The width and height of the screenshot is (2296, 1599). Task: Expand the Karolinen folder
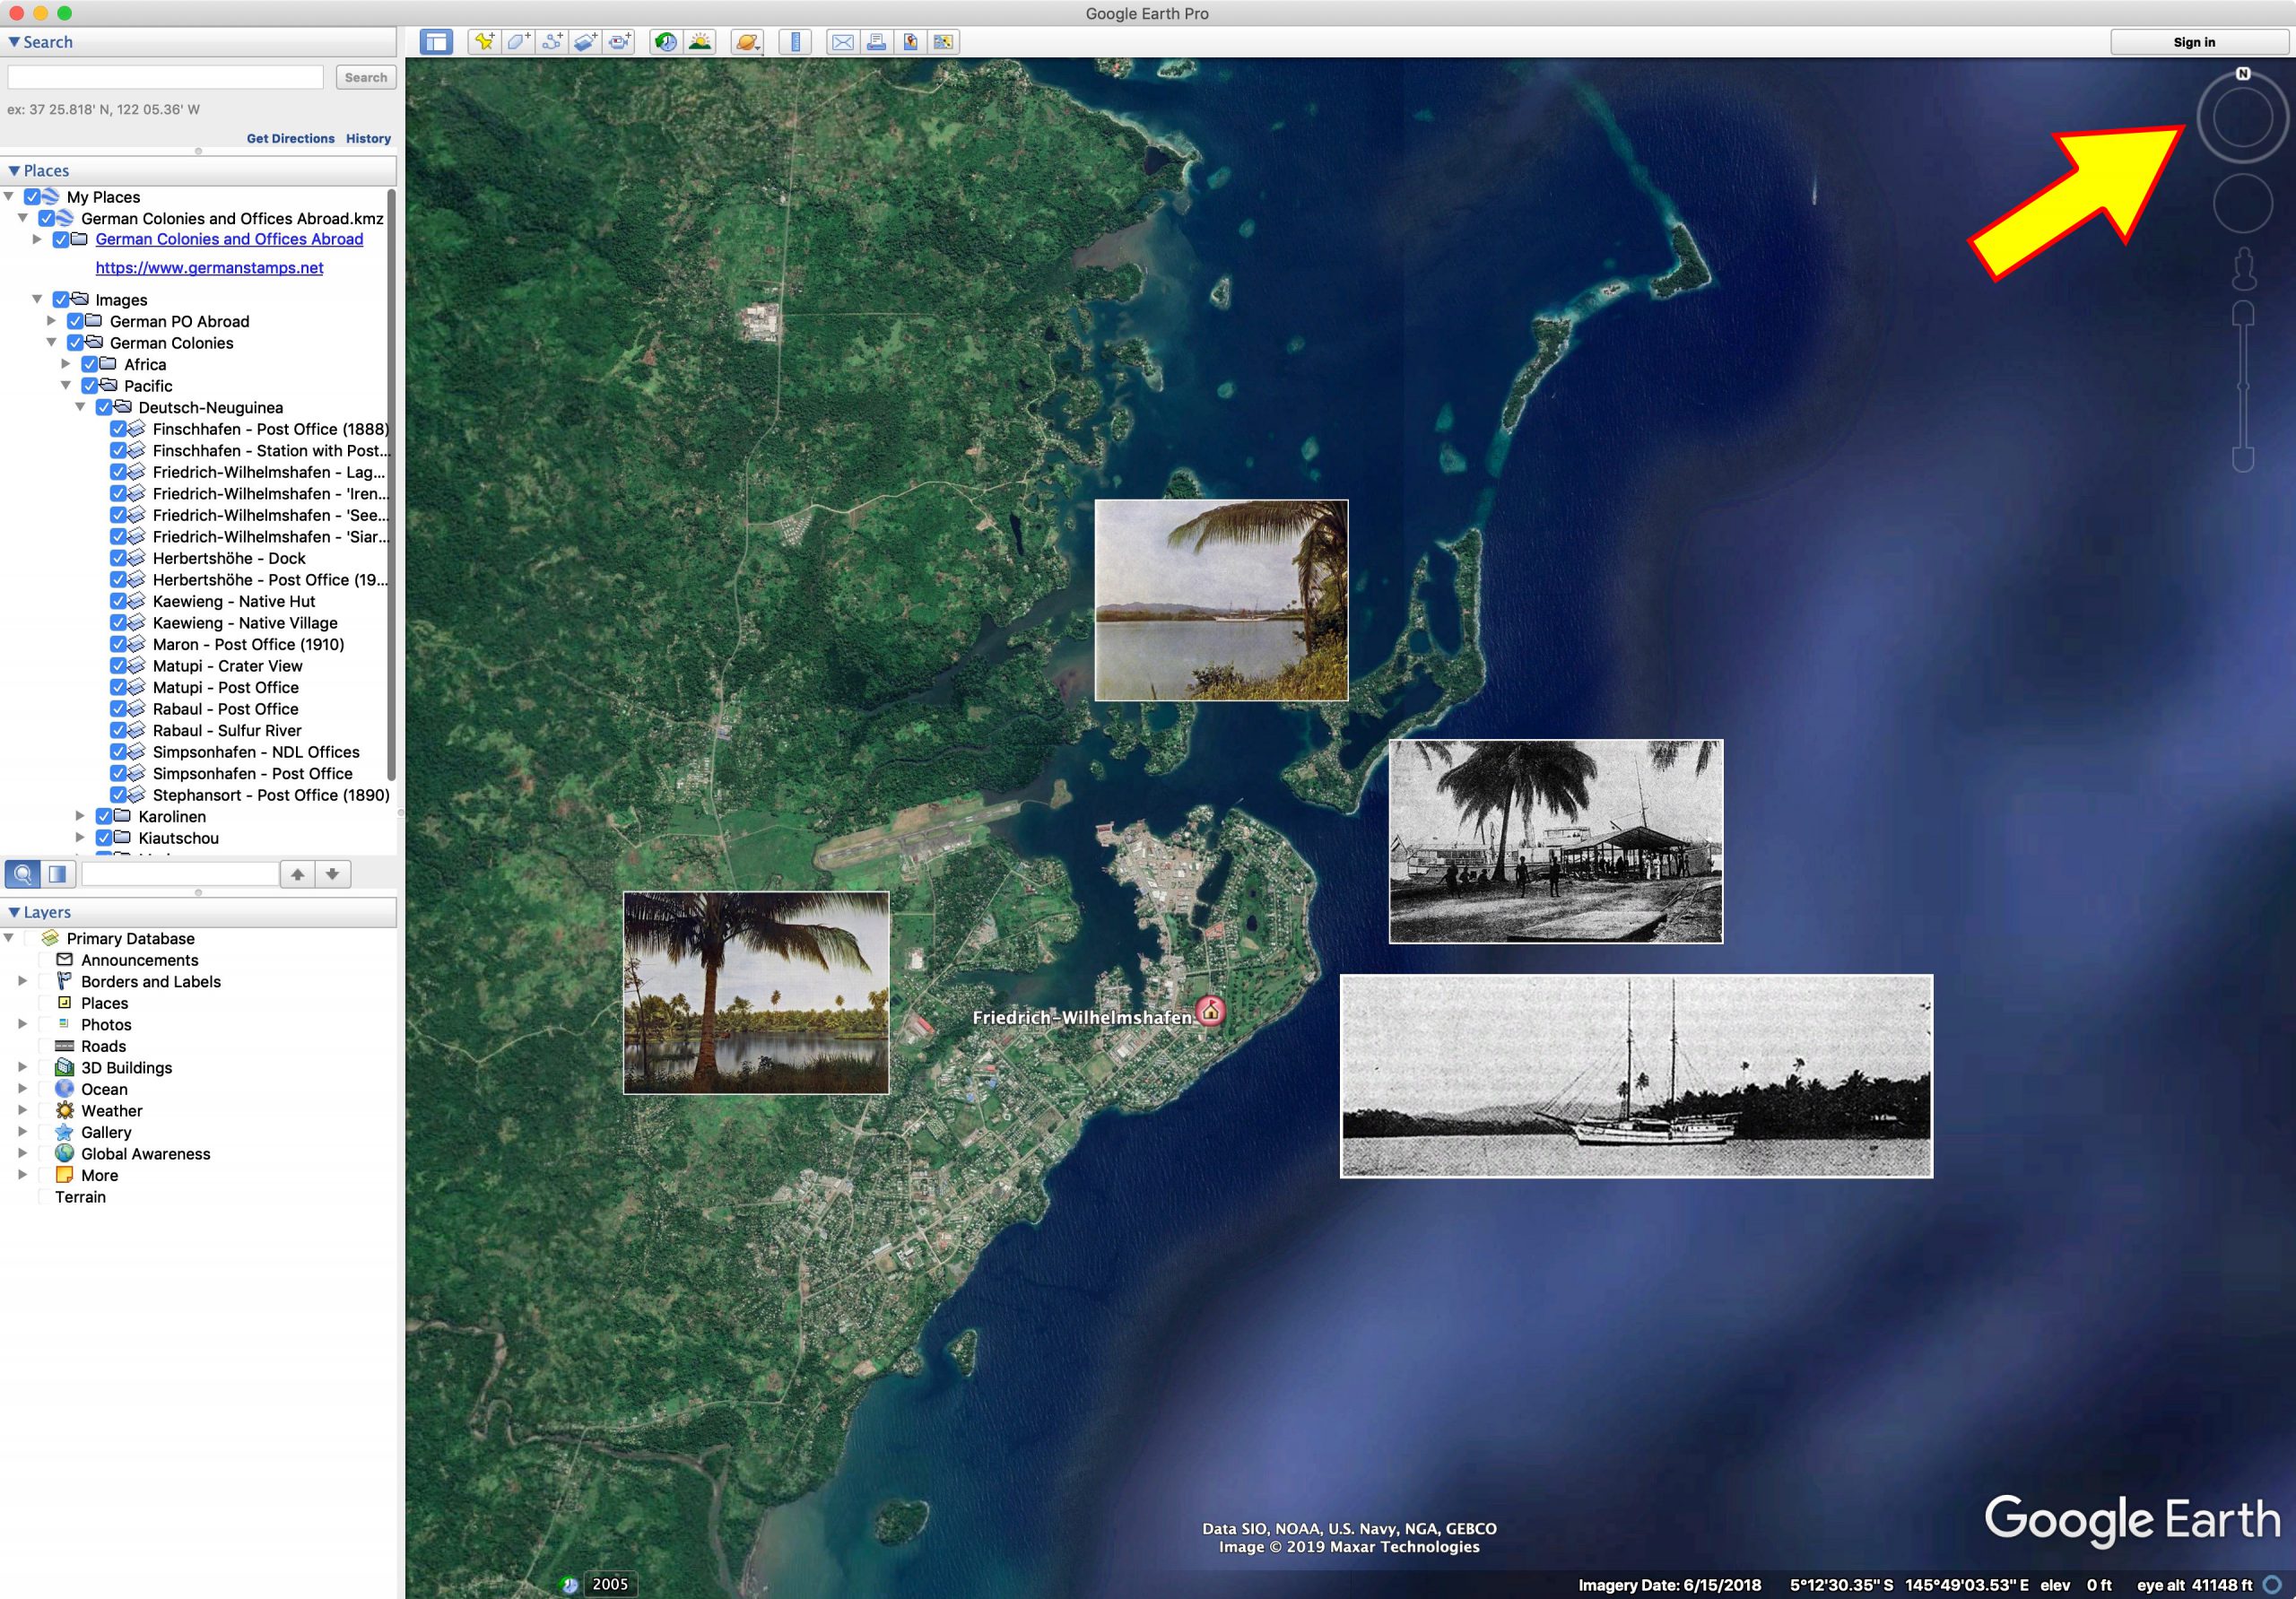80,816
